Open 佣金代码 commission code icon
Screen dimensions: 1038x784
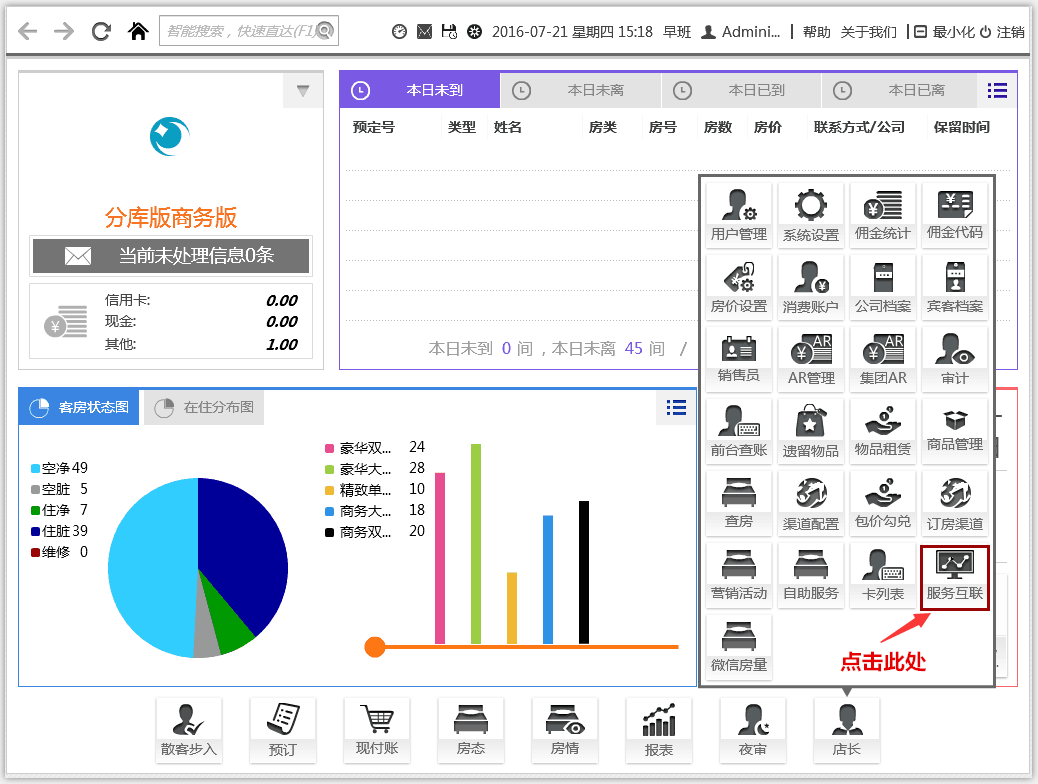(955, 216)
